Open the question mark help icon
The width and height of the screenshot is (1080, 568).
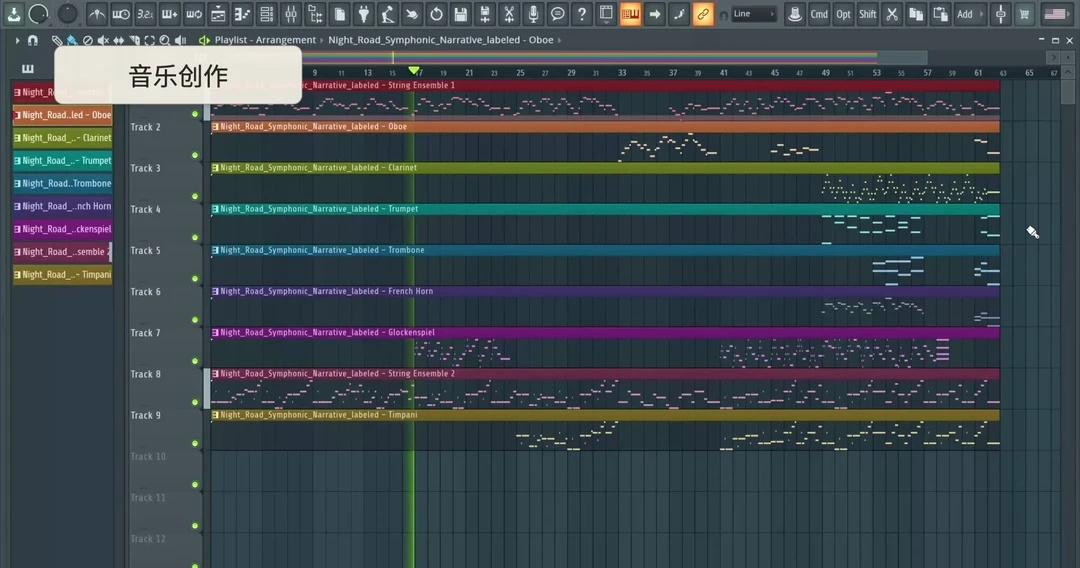pos(581,14)
